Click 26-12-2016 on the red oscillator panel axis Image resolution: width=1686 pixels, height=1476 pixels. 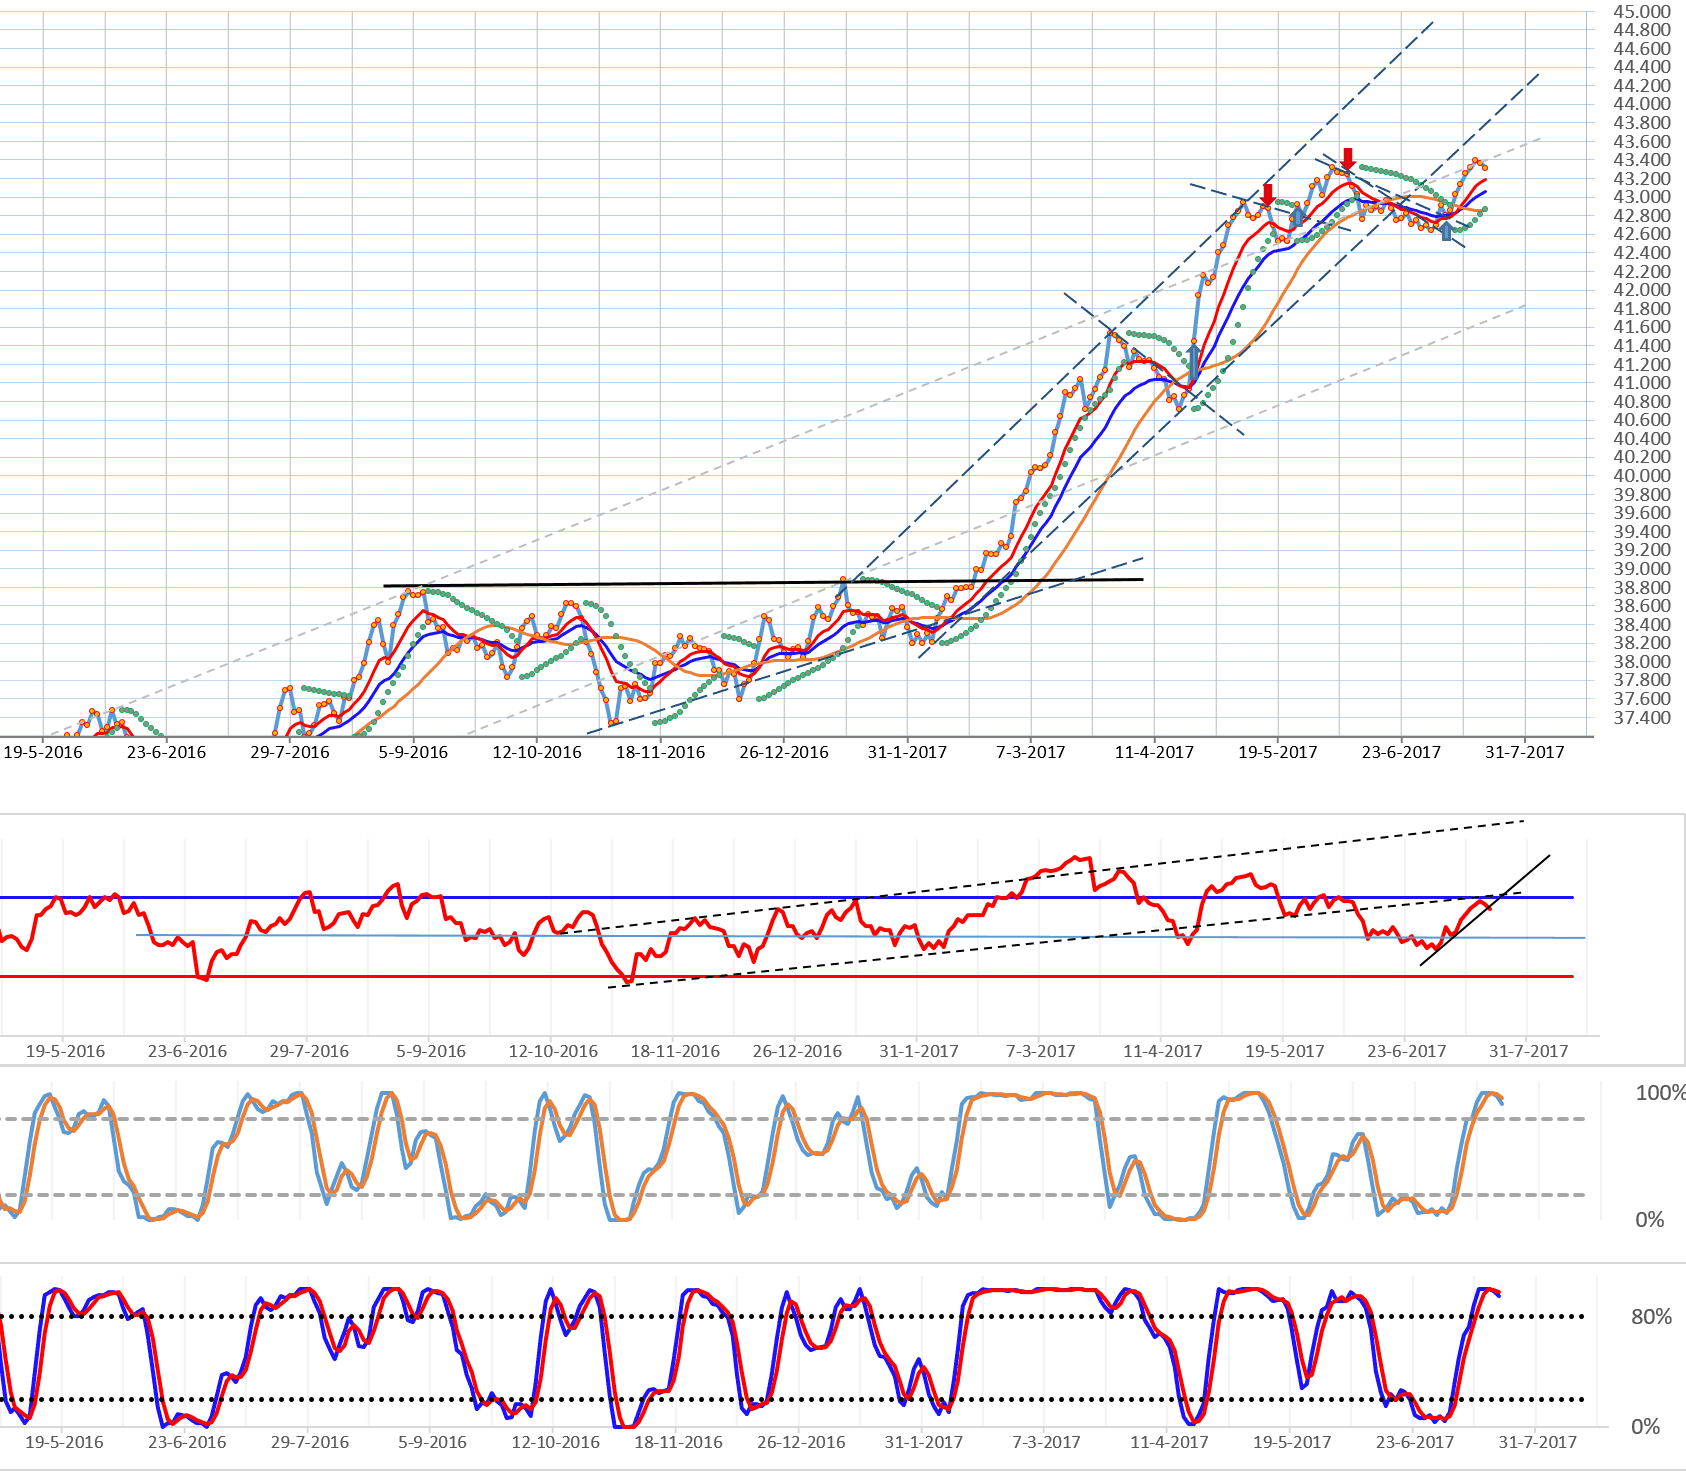(797, 1051)
